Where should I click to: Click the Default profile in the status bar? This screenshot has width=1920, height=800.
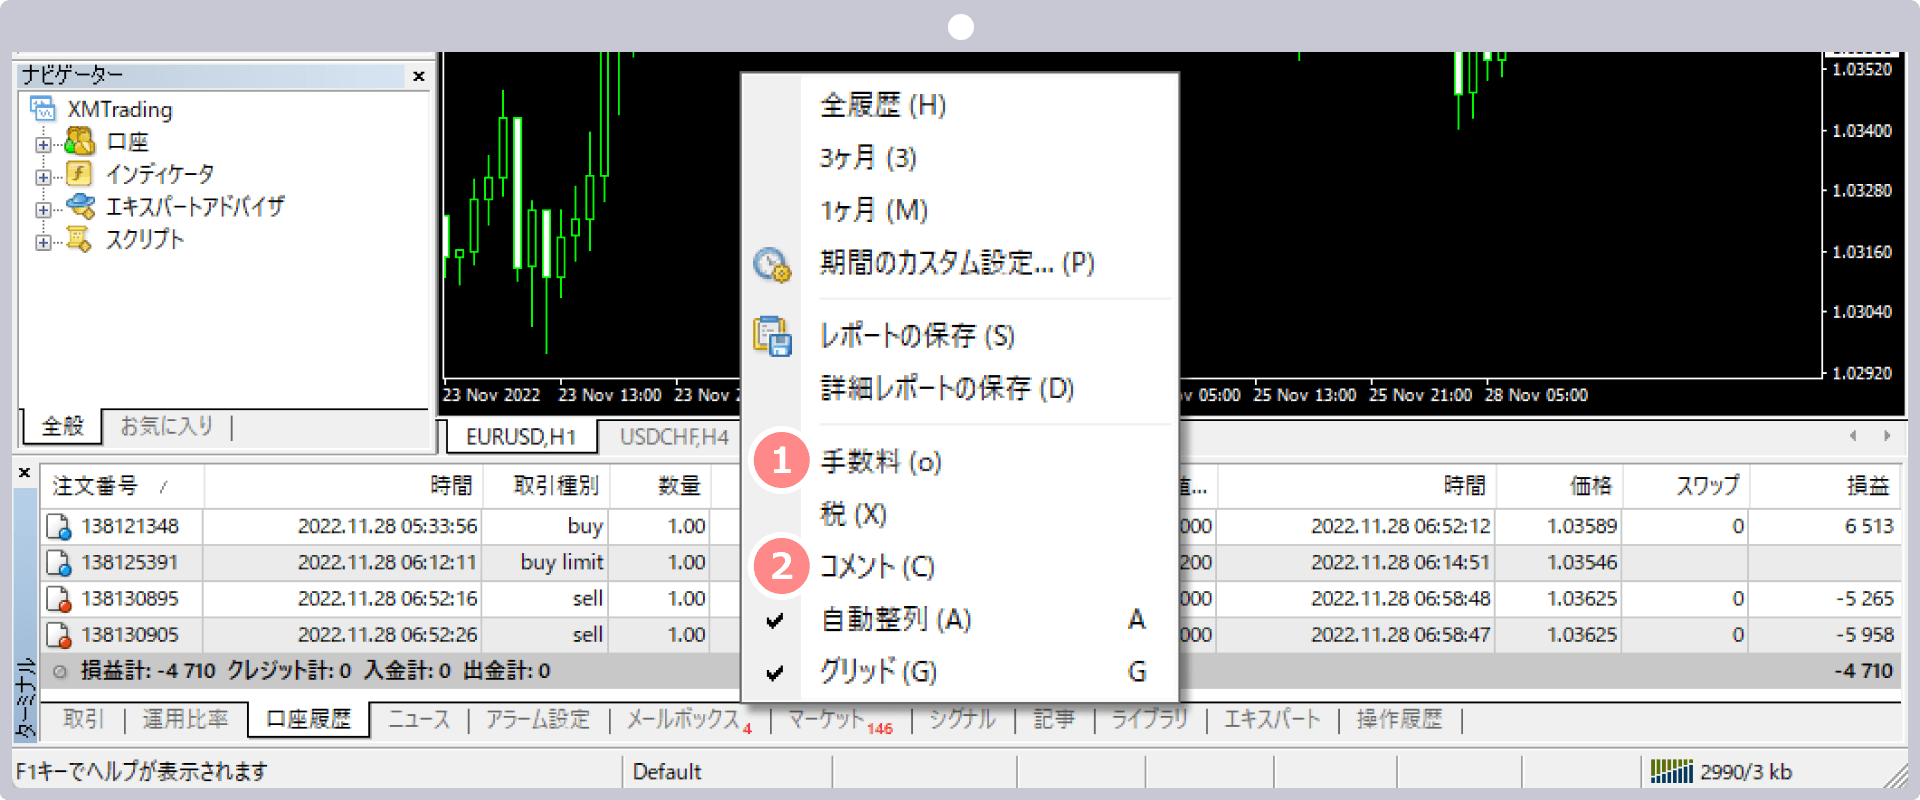[667, 772]
